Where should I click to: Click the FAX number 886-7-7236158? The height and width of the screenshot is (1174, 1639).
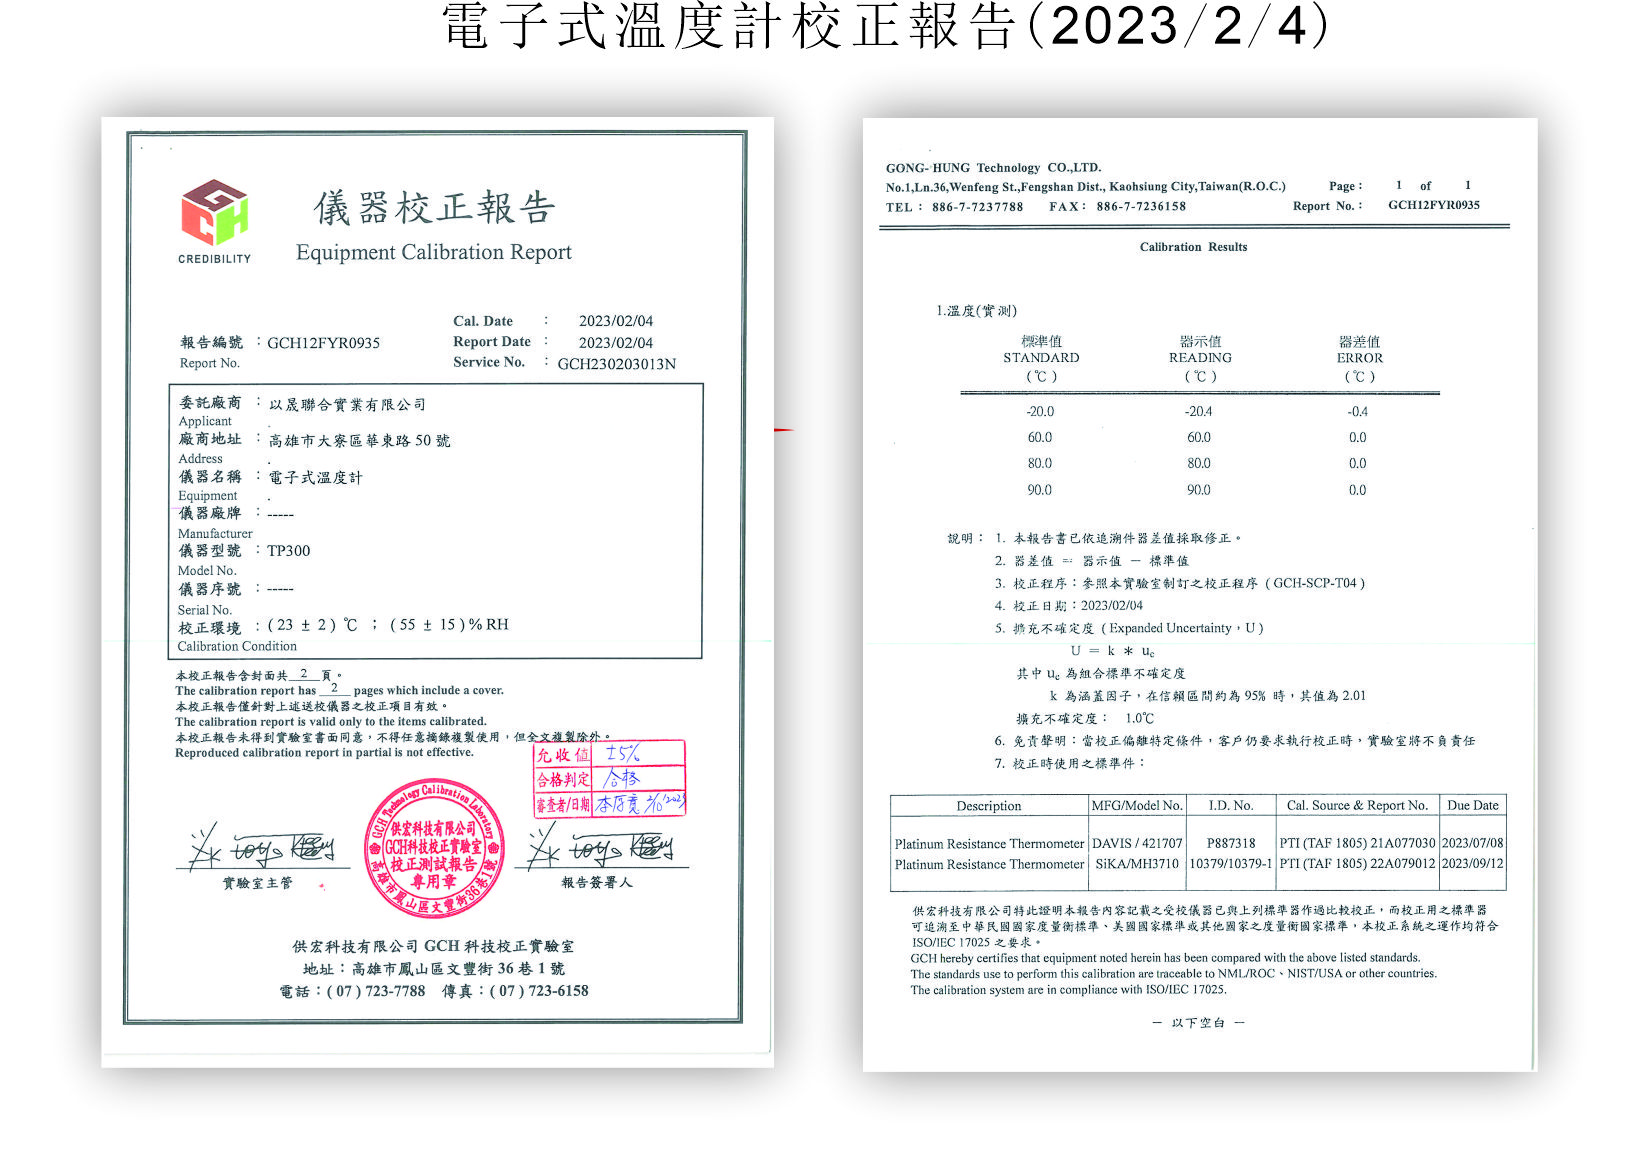tap(1141, 207)
